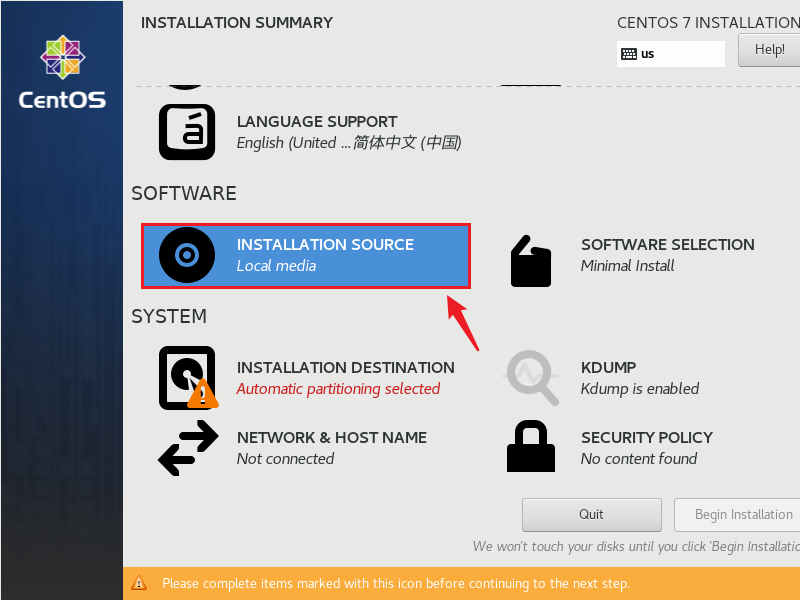
Task: Open SOFTWARE SELECTION title
Action: tap(667, 244)
